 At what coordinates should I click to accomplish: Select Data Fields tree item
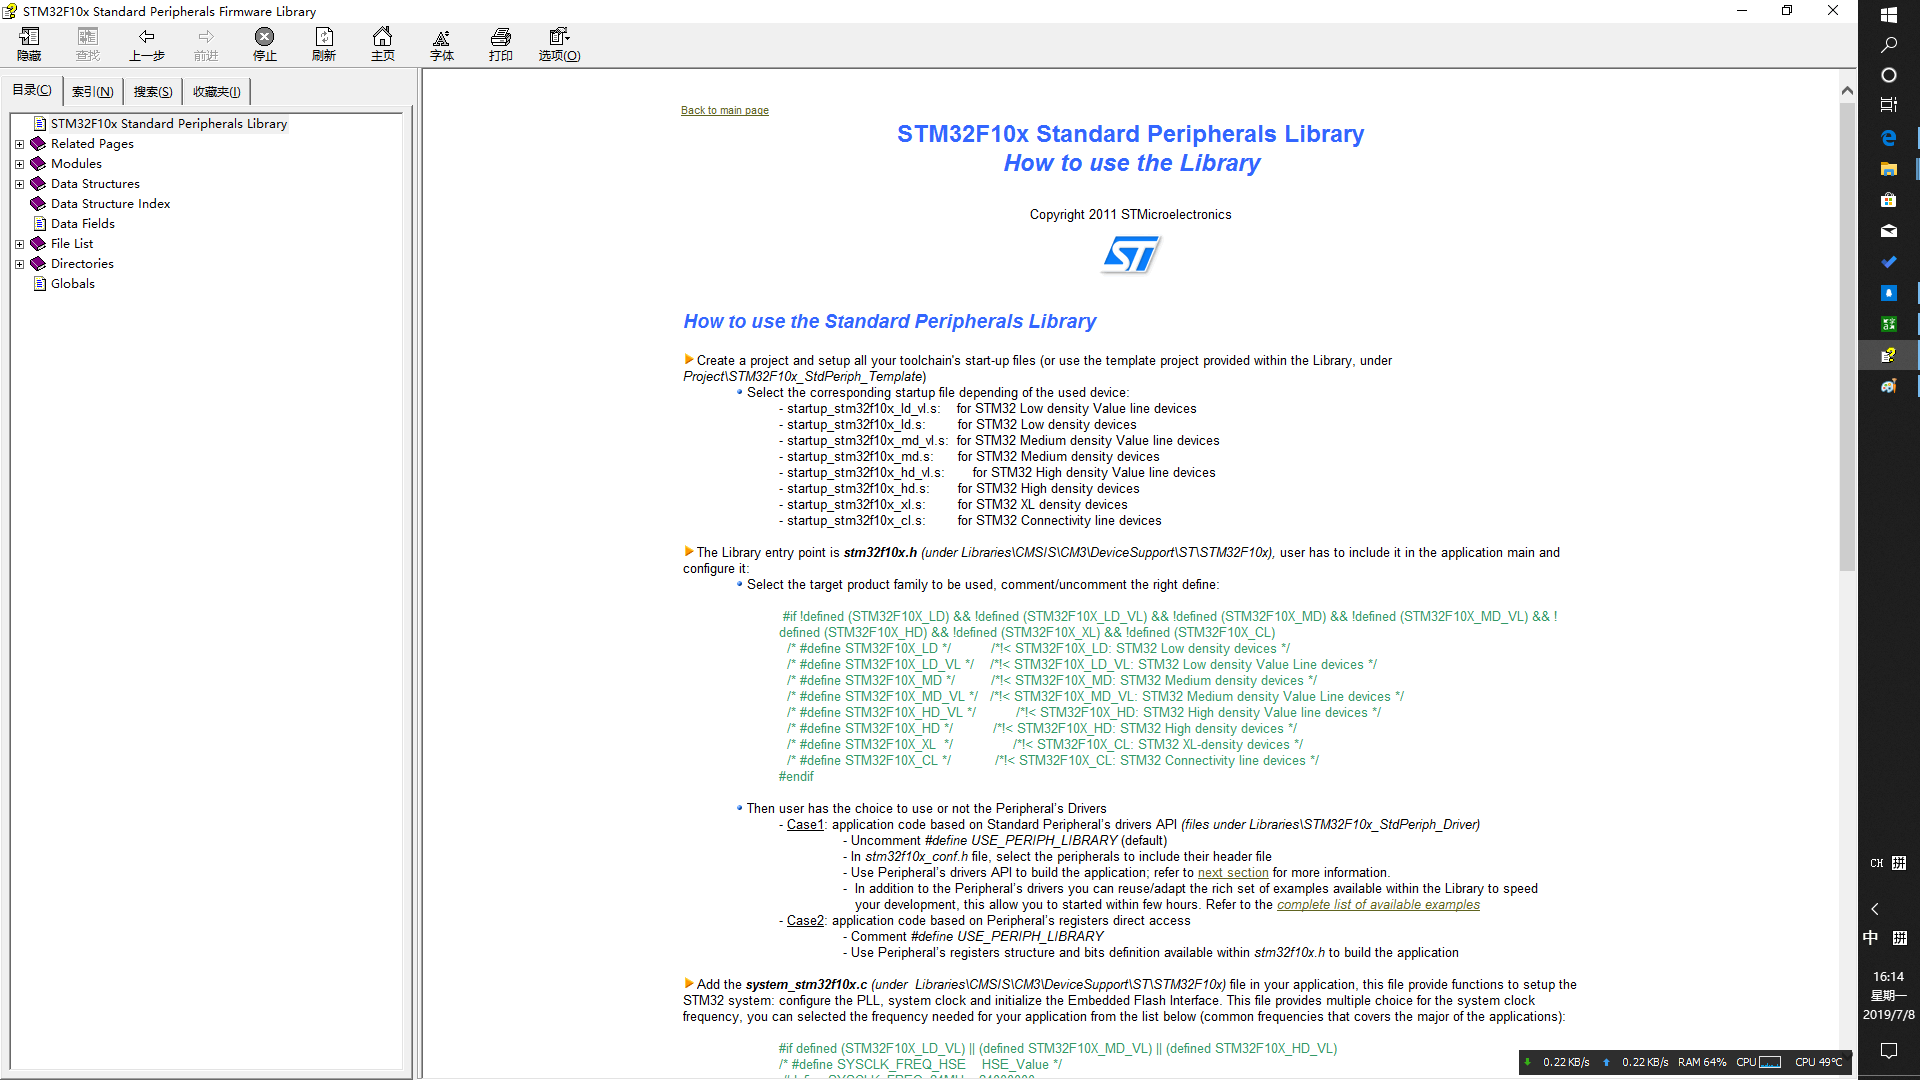pyautogui.click(x=83, y=224)
